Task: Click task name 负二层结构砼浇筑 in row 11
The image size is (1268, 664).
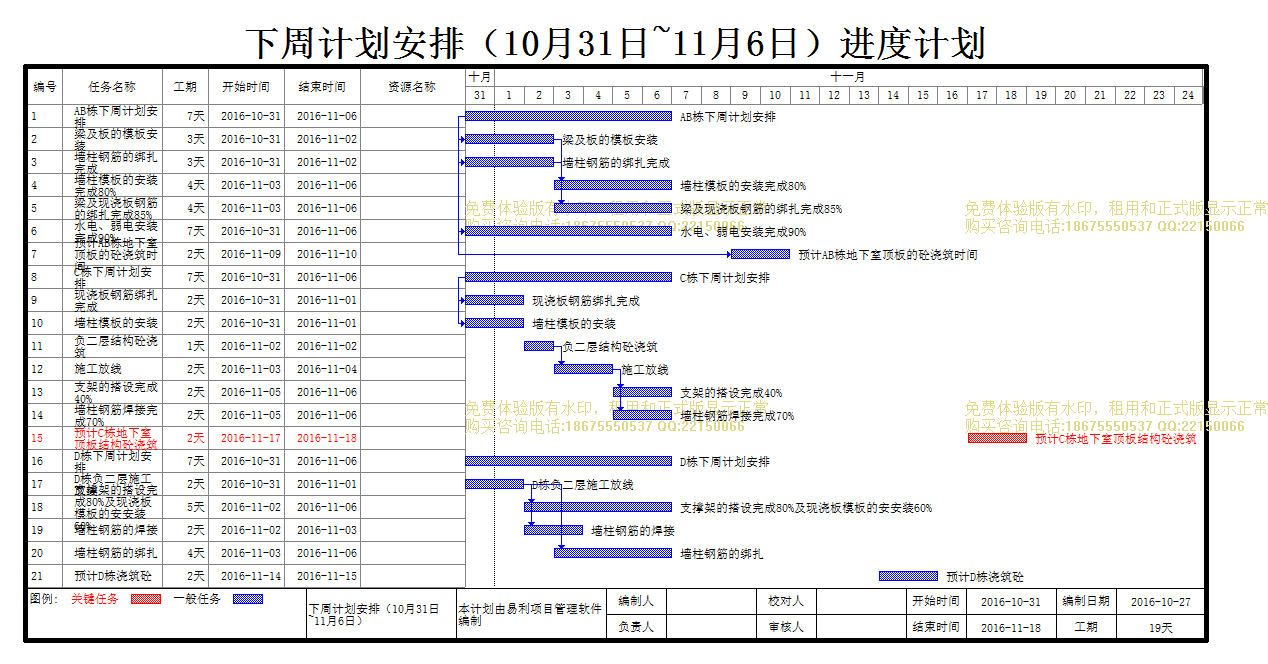Action: coord(115,346)
